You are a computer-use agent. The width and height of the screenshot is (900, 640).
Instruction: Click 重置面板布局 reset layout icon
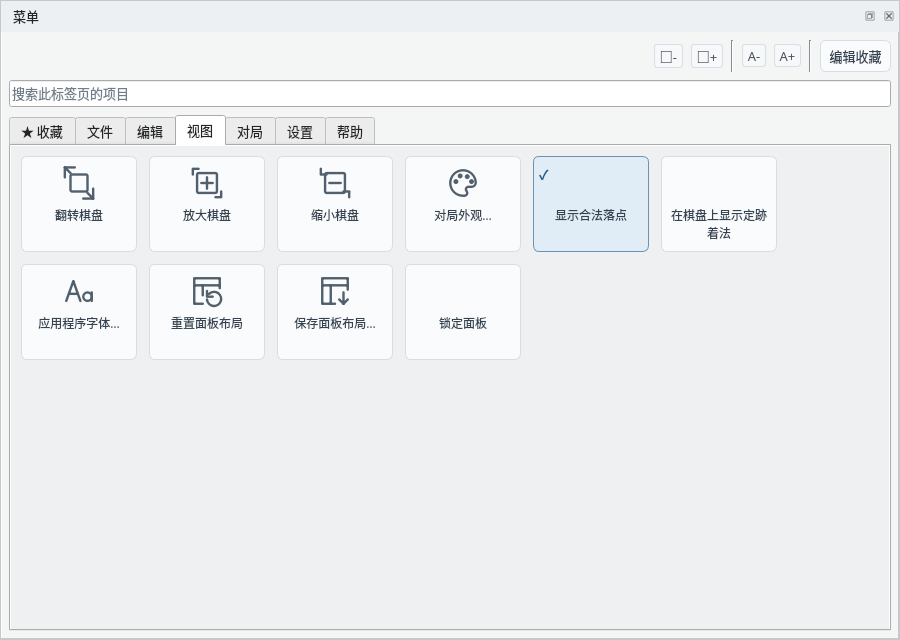pos(207,291)
